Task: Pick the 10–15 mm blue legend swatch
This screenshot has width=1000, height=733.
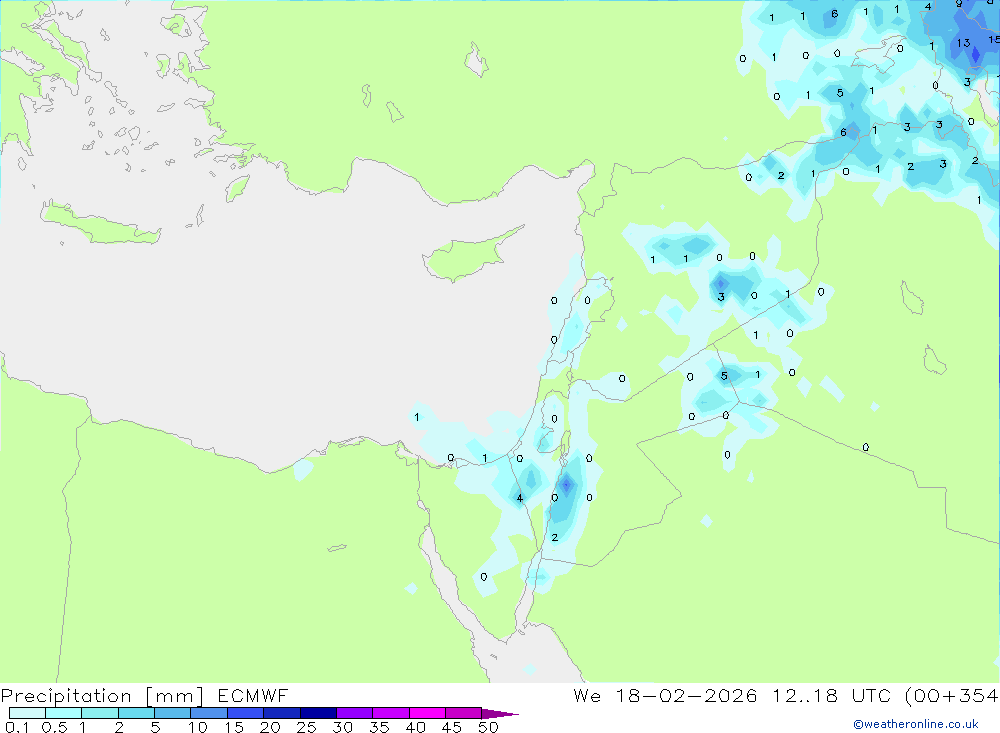Action: (x=209, y=713)
